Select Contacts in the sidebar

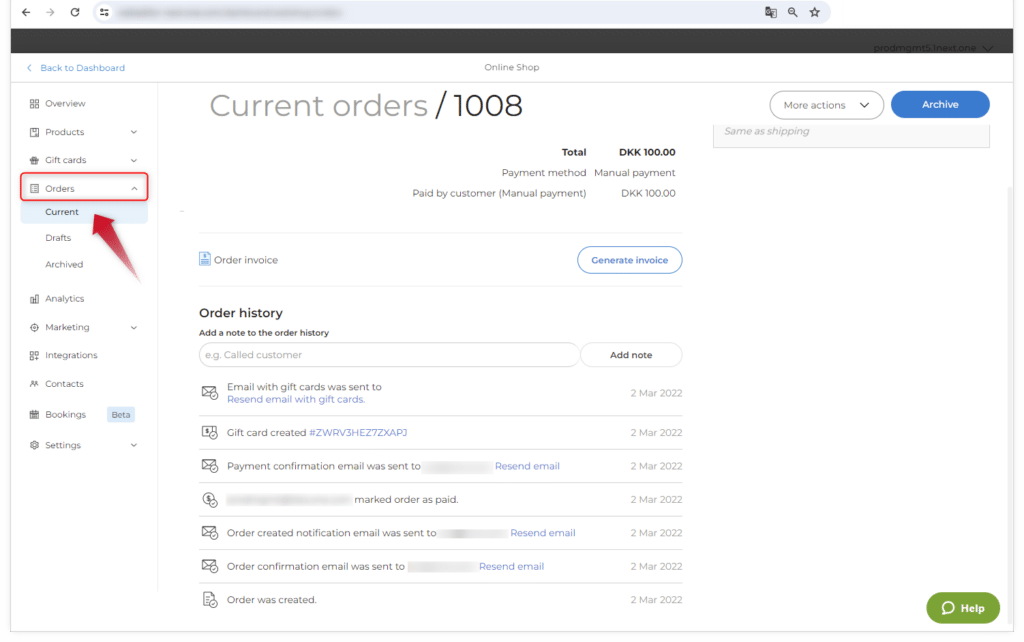[x=64, y=384]
